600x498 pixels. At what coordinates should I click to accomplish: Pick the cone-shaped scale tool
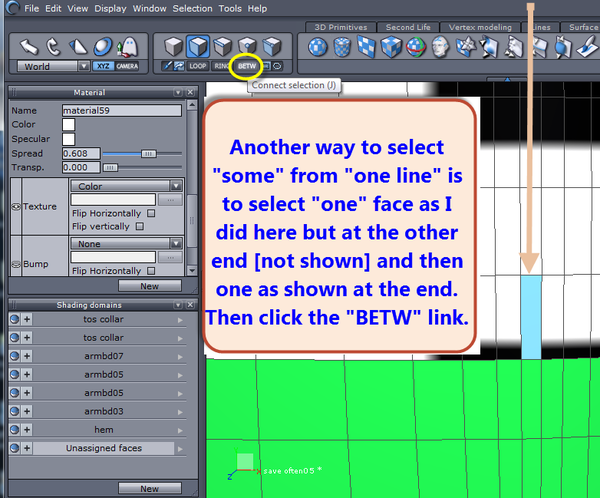(x=78, y=47)
